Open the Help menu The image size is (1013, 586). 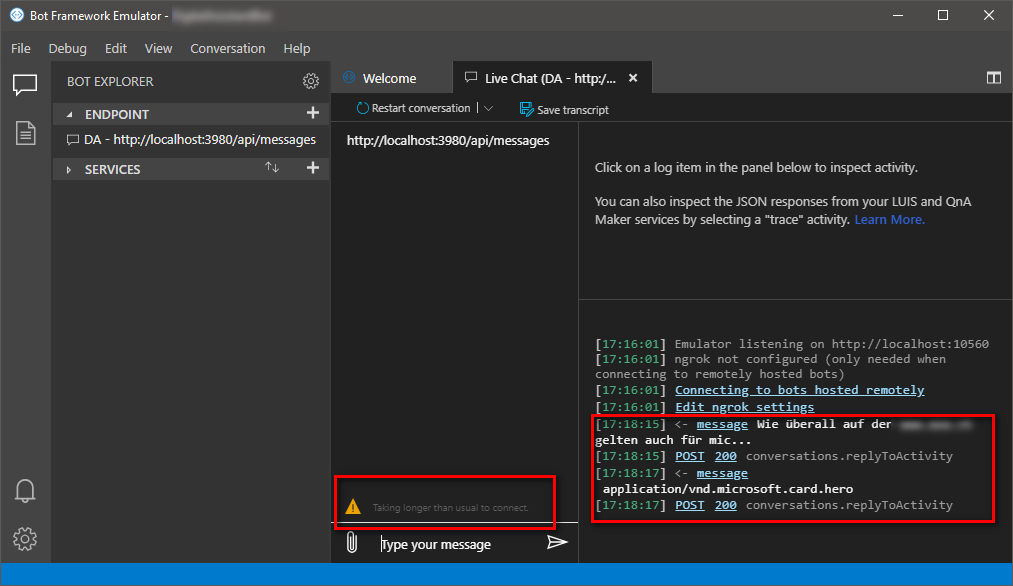[297, 48]
